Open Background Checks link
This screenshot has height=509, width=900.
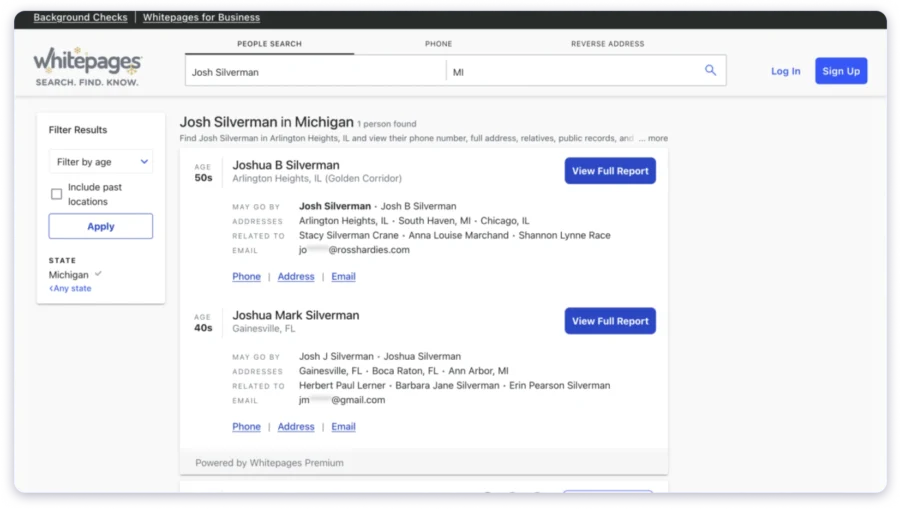80,17
